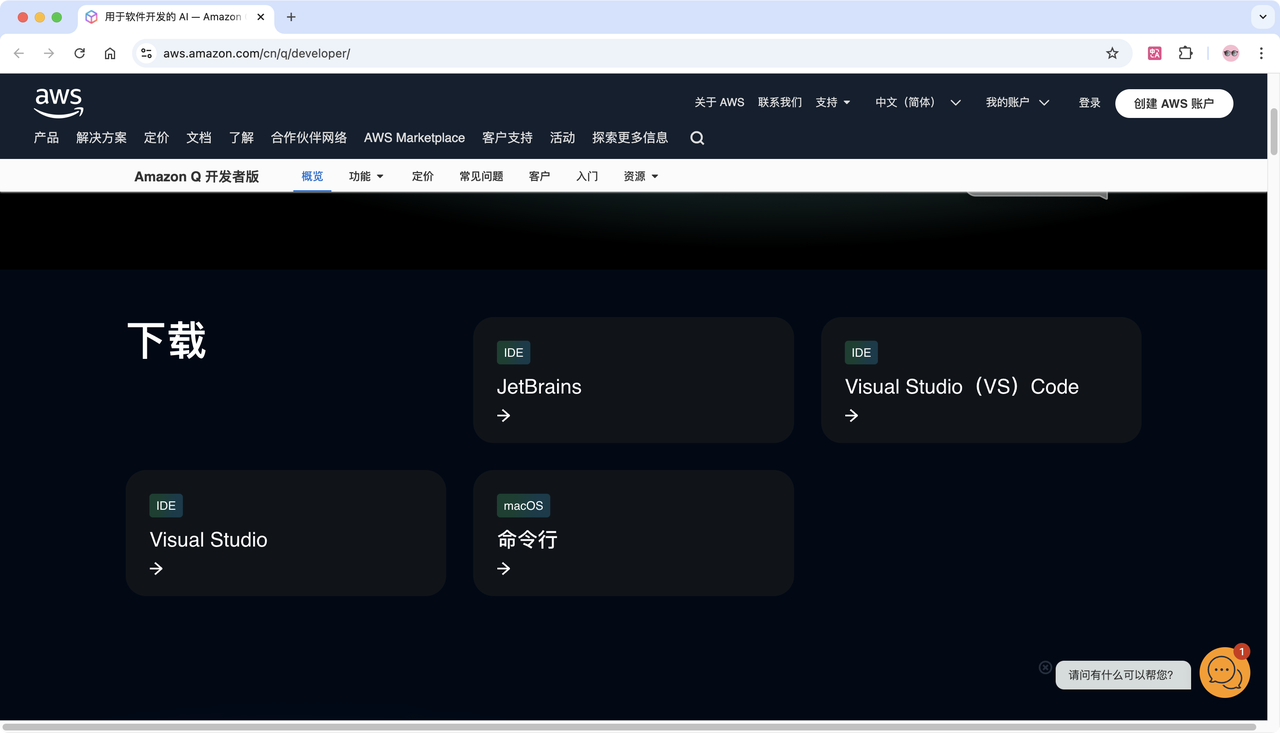Open the 命令行 macOS download card
Viewport: 1280px width, 733px height.
[x=633, y=533]
